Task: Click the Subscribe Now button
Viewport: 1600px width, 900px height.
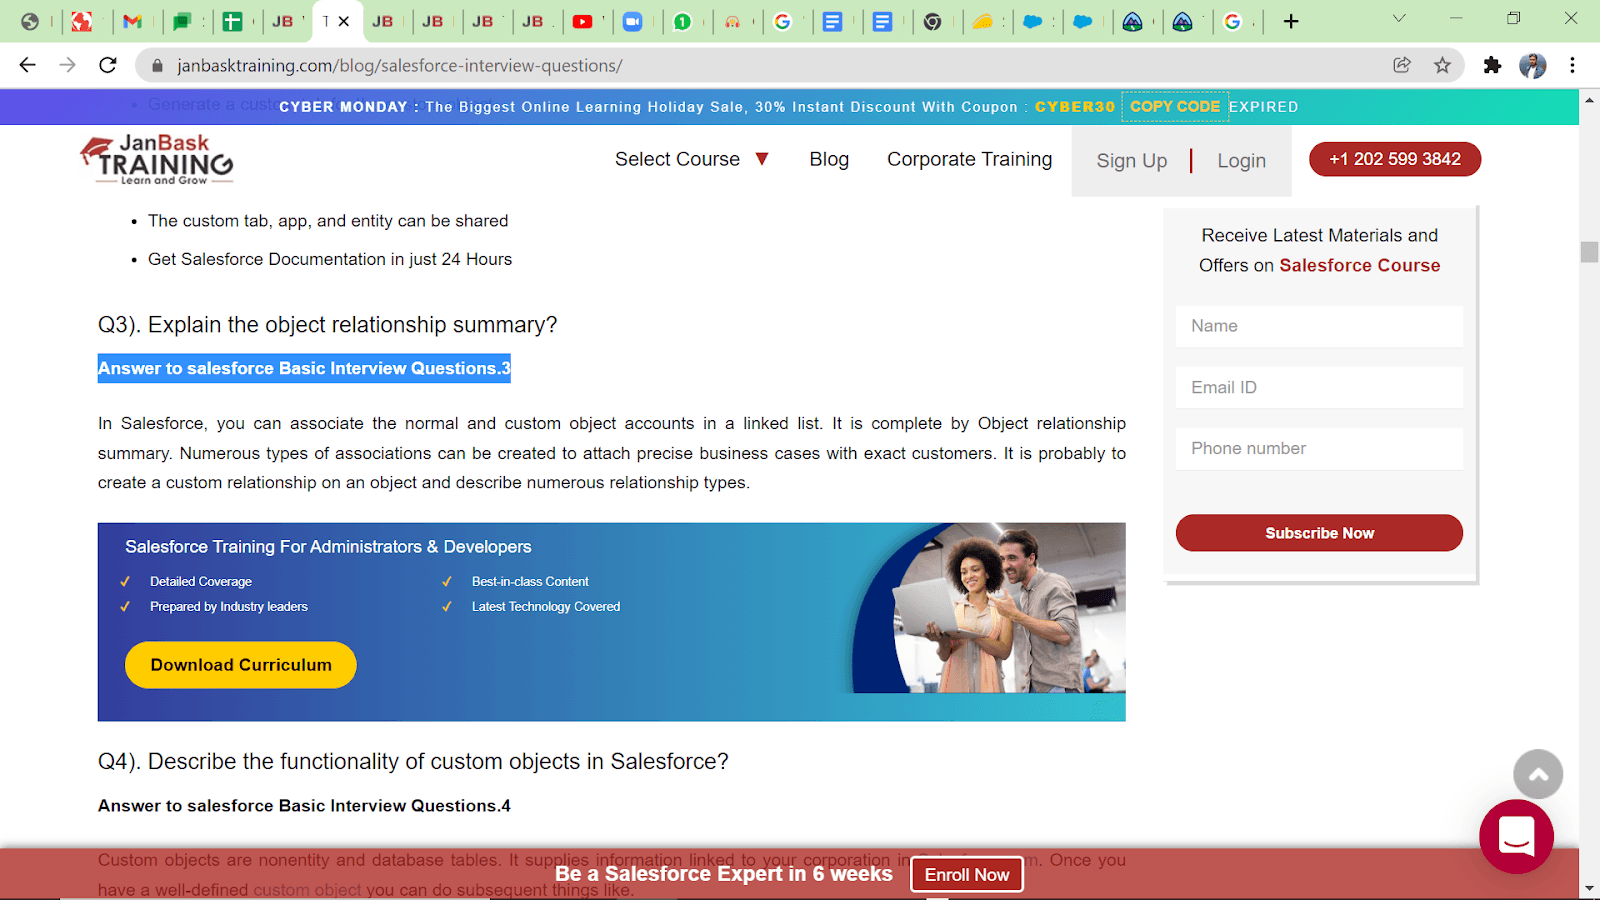Action: 1319,533
